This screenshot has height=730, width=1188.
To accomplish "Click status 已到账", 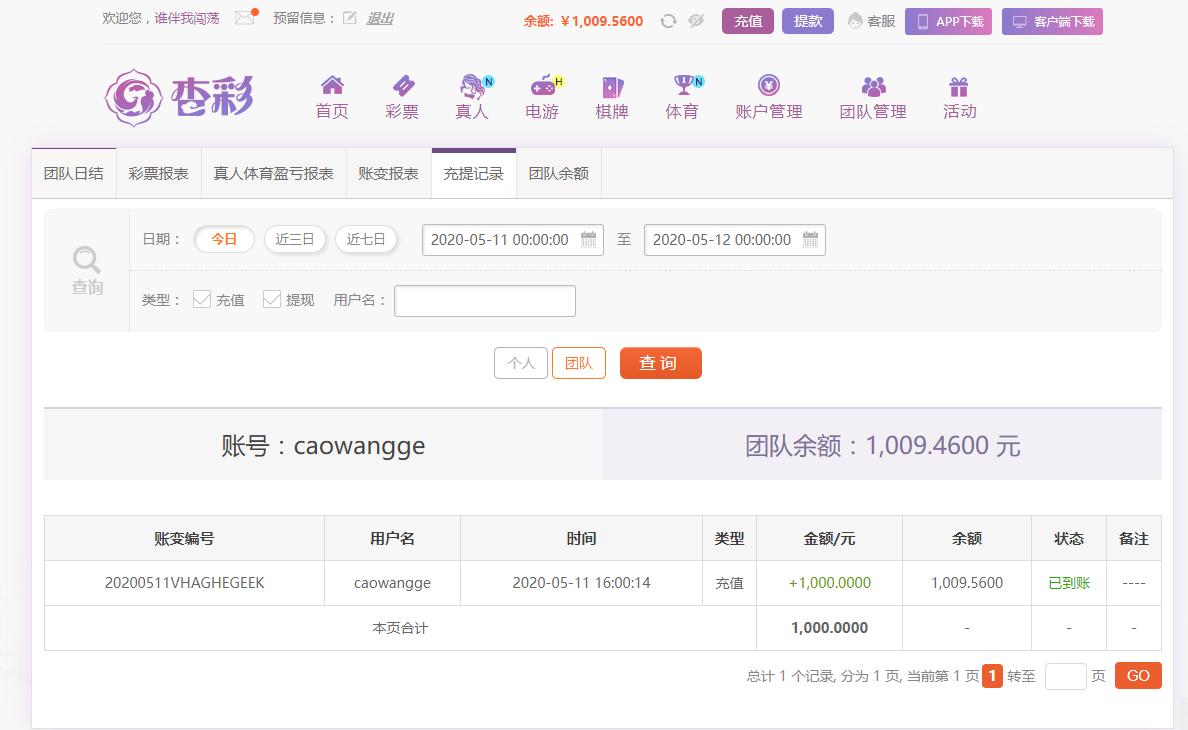I will coord(1069,583).
